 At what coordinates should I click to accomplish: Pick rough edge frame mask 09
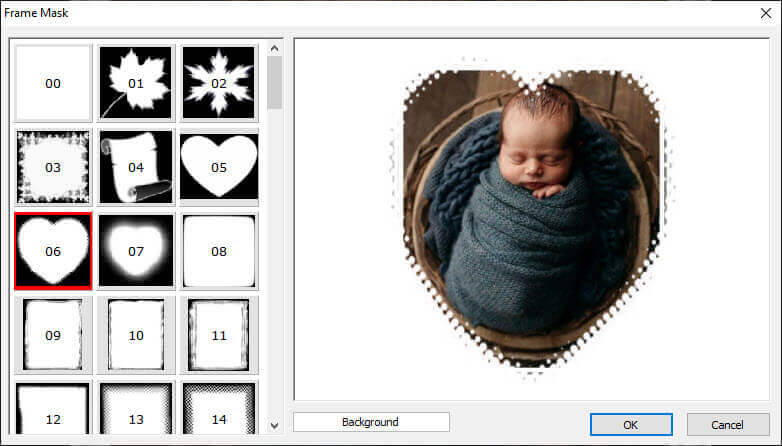(53, 335)
